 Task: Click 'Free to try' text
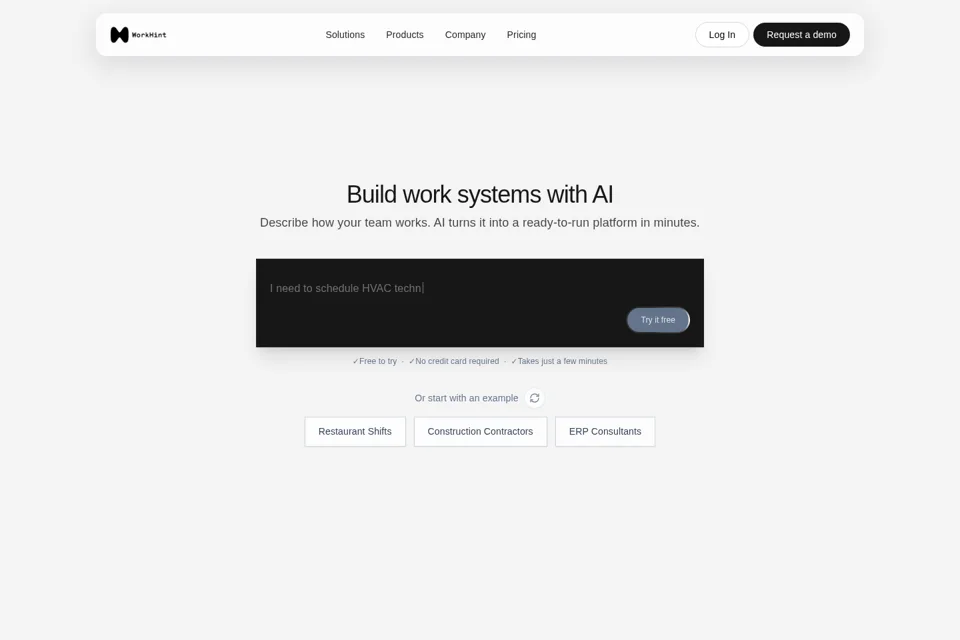tap(378, 361)
